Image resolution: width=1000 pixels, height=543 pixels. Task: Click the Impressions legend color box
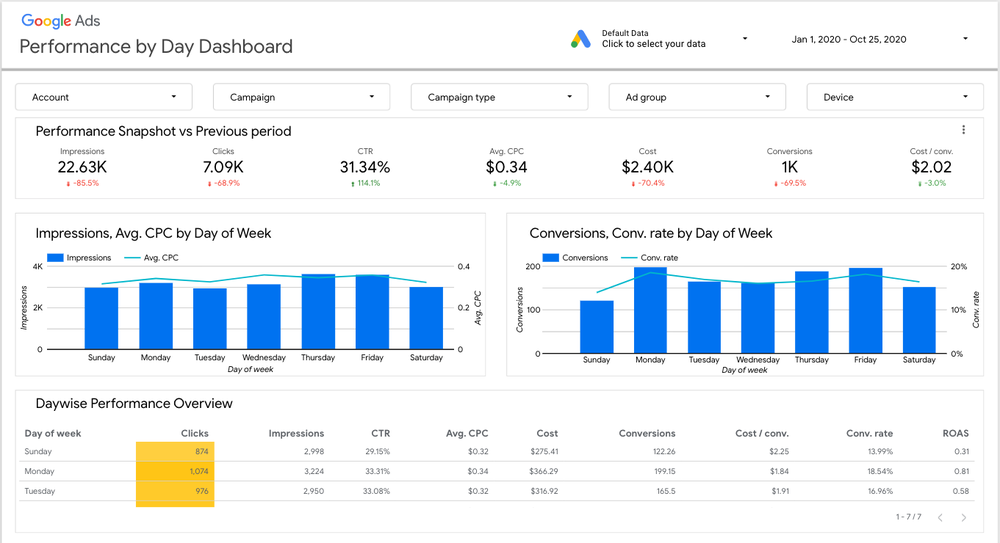pos(57,258)
